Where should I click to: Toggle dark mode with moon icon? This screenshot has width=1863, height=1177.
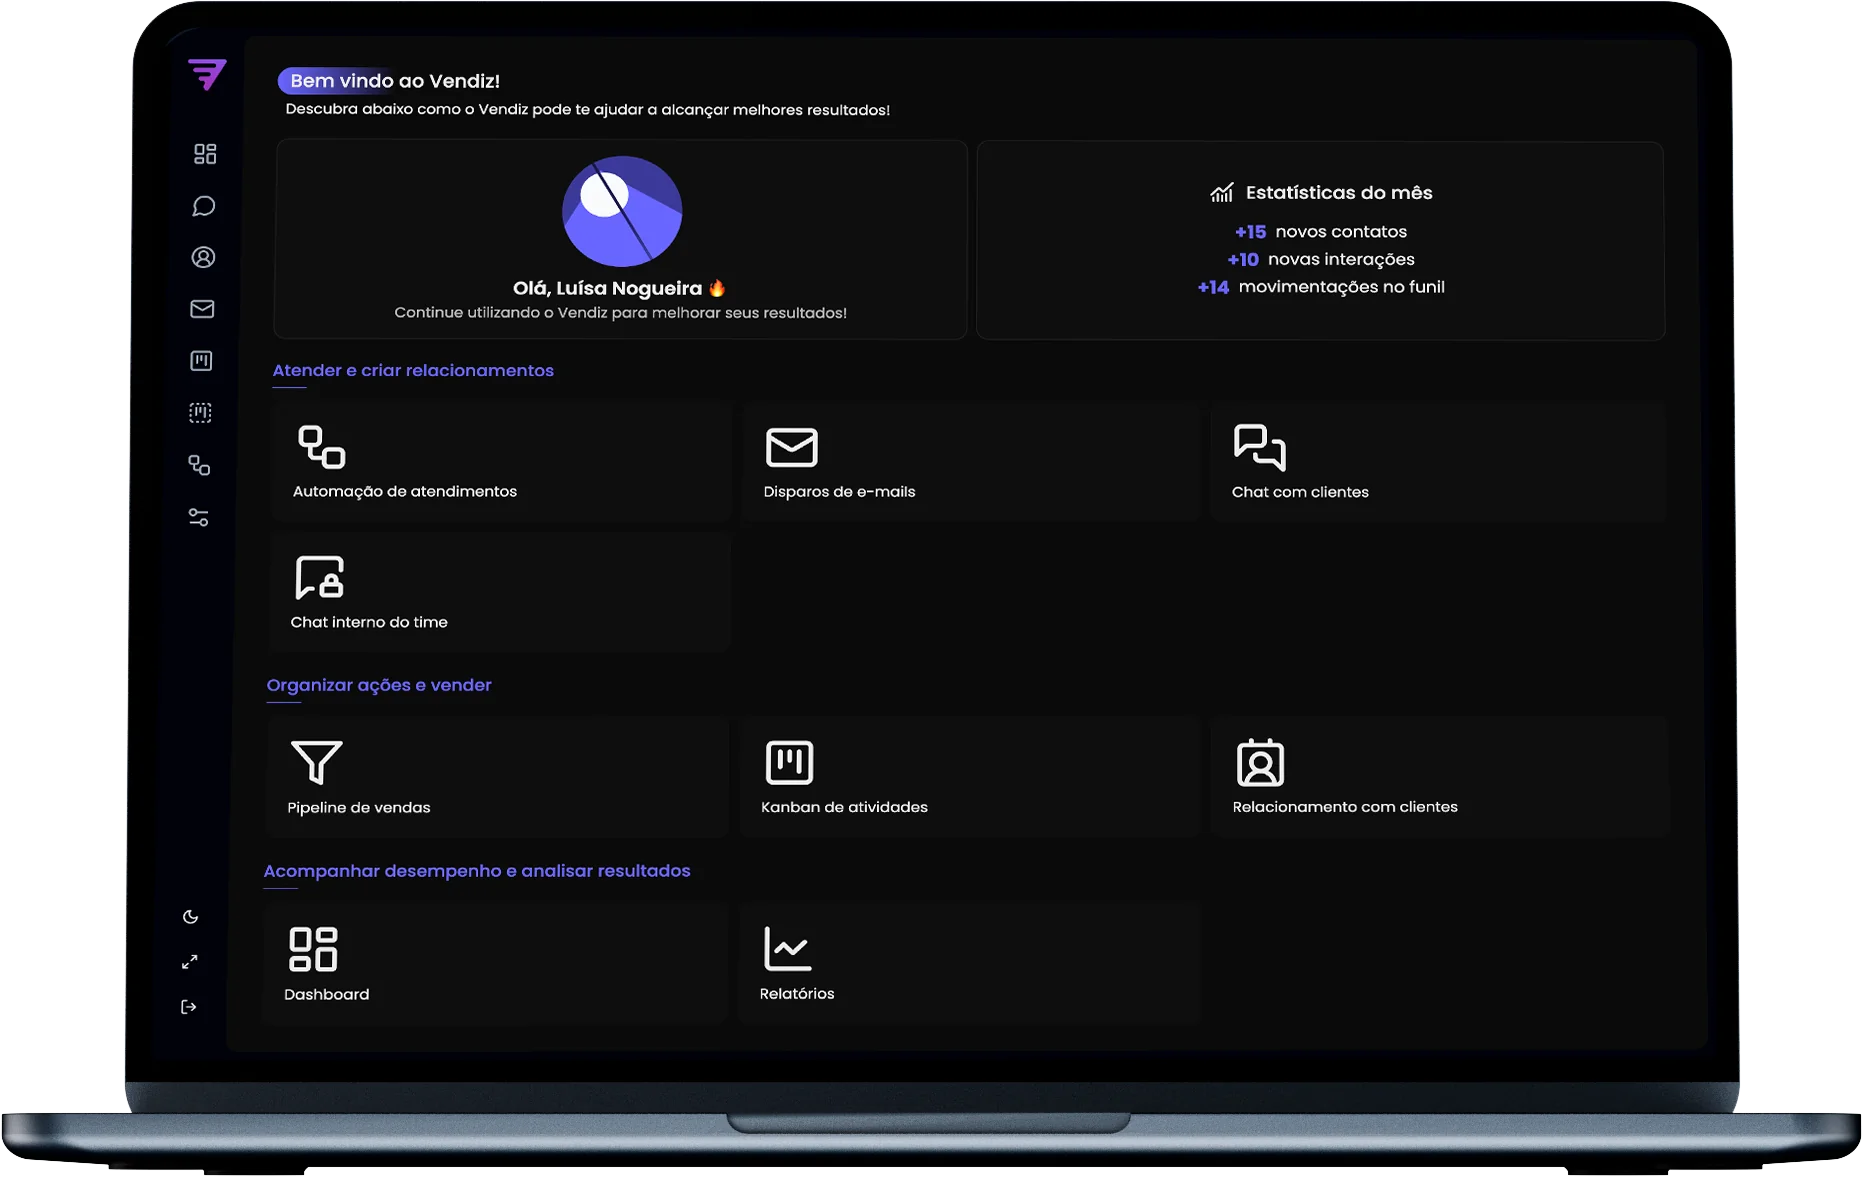pyautogui.click(x=191, y=917)
